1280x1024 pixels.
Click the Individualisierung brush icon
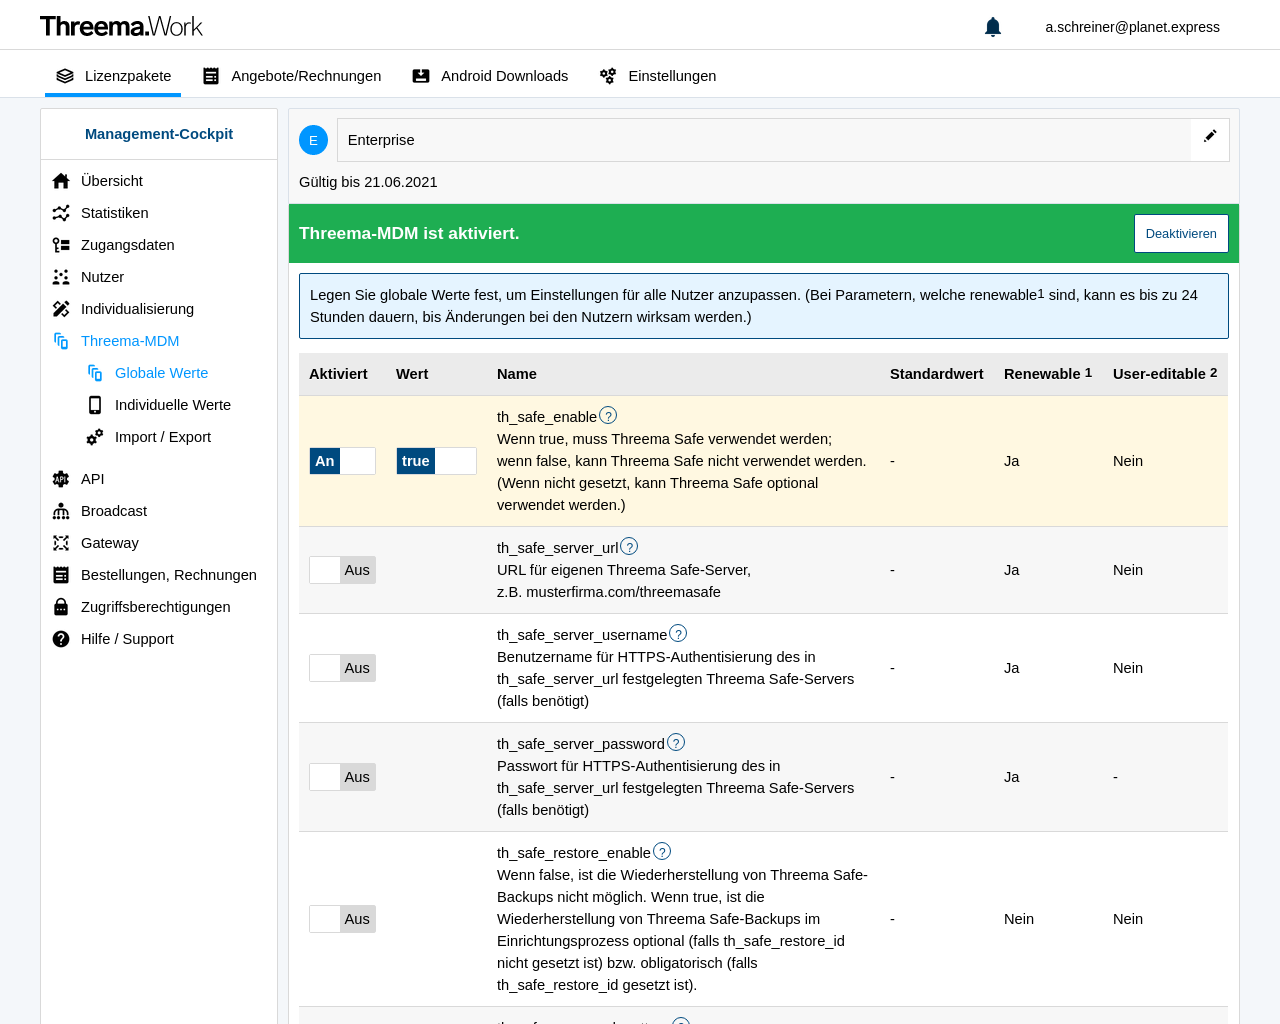click(61, 309)
